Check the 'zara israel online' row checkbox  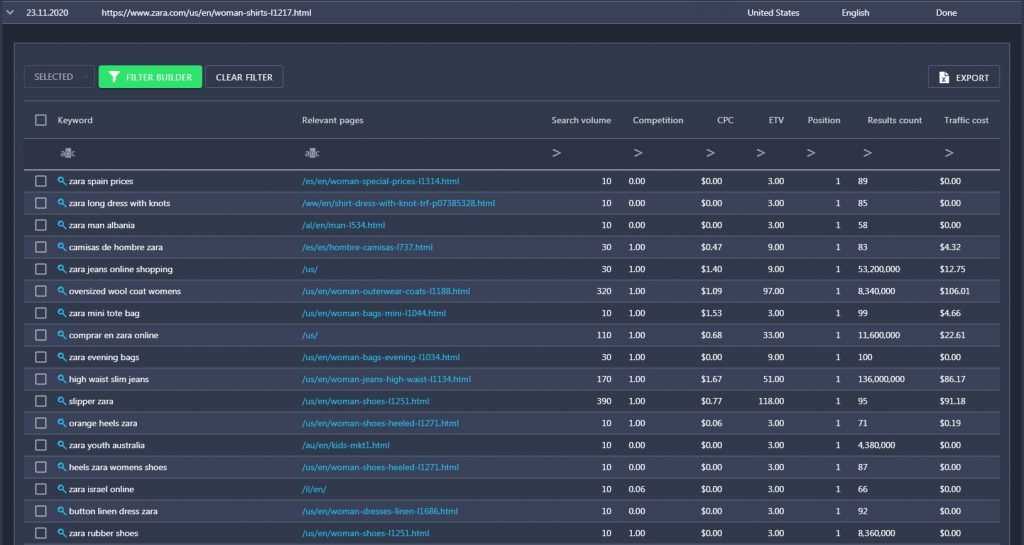pos(40,488)
